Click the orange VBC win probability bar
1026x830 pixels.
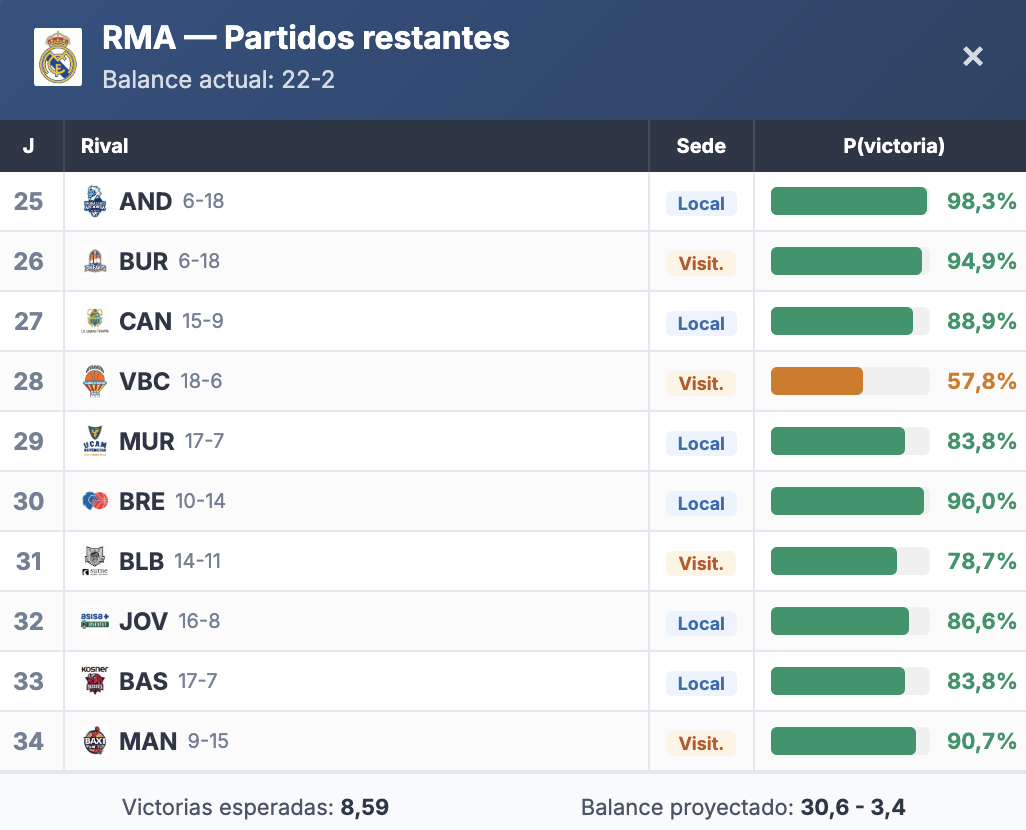[817, 381]
